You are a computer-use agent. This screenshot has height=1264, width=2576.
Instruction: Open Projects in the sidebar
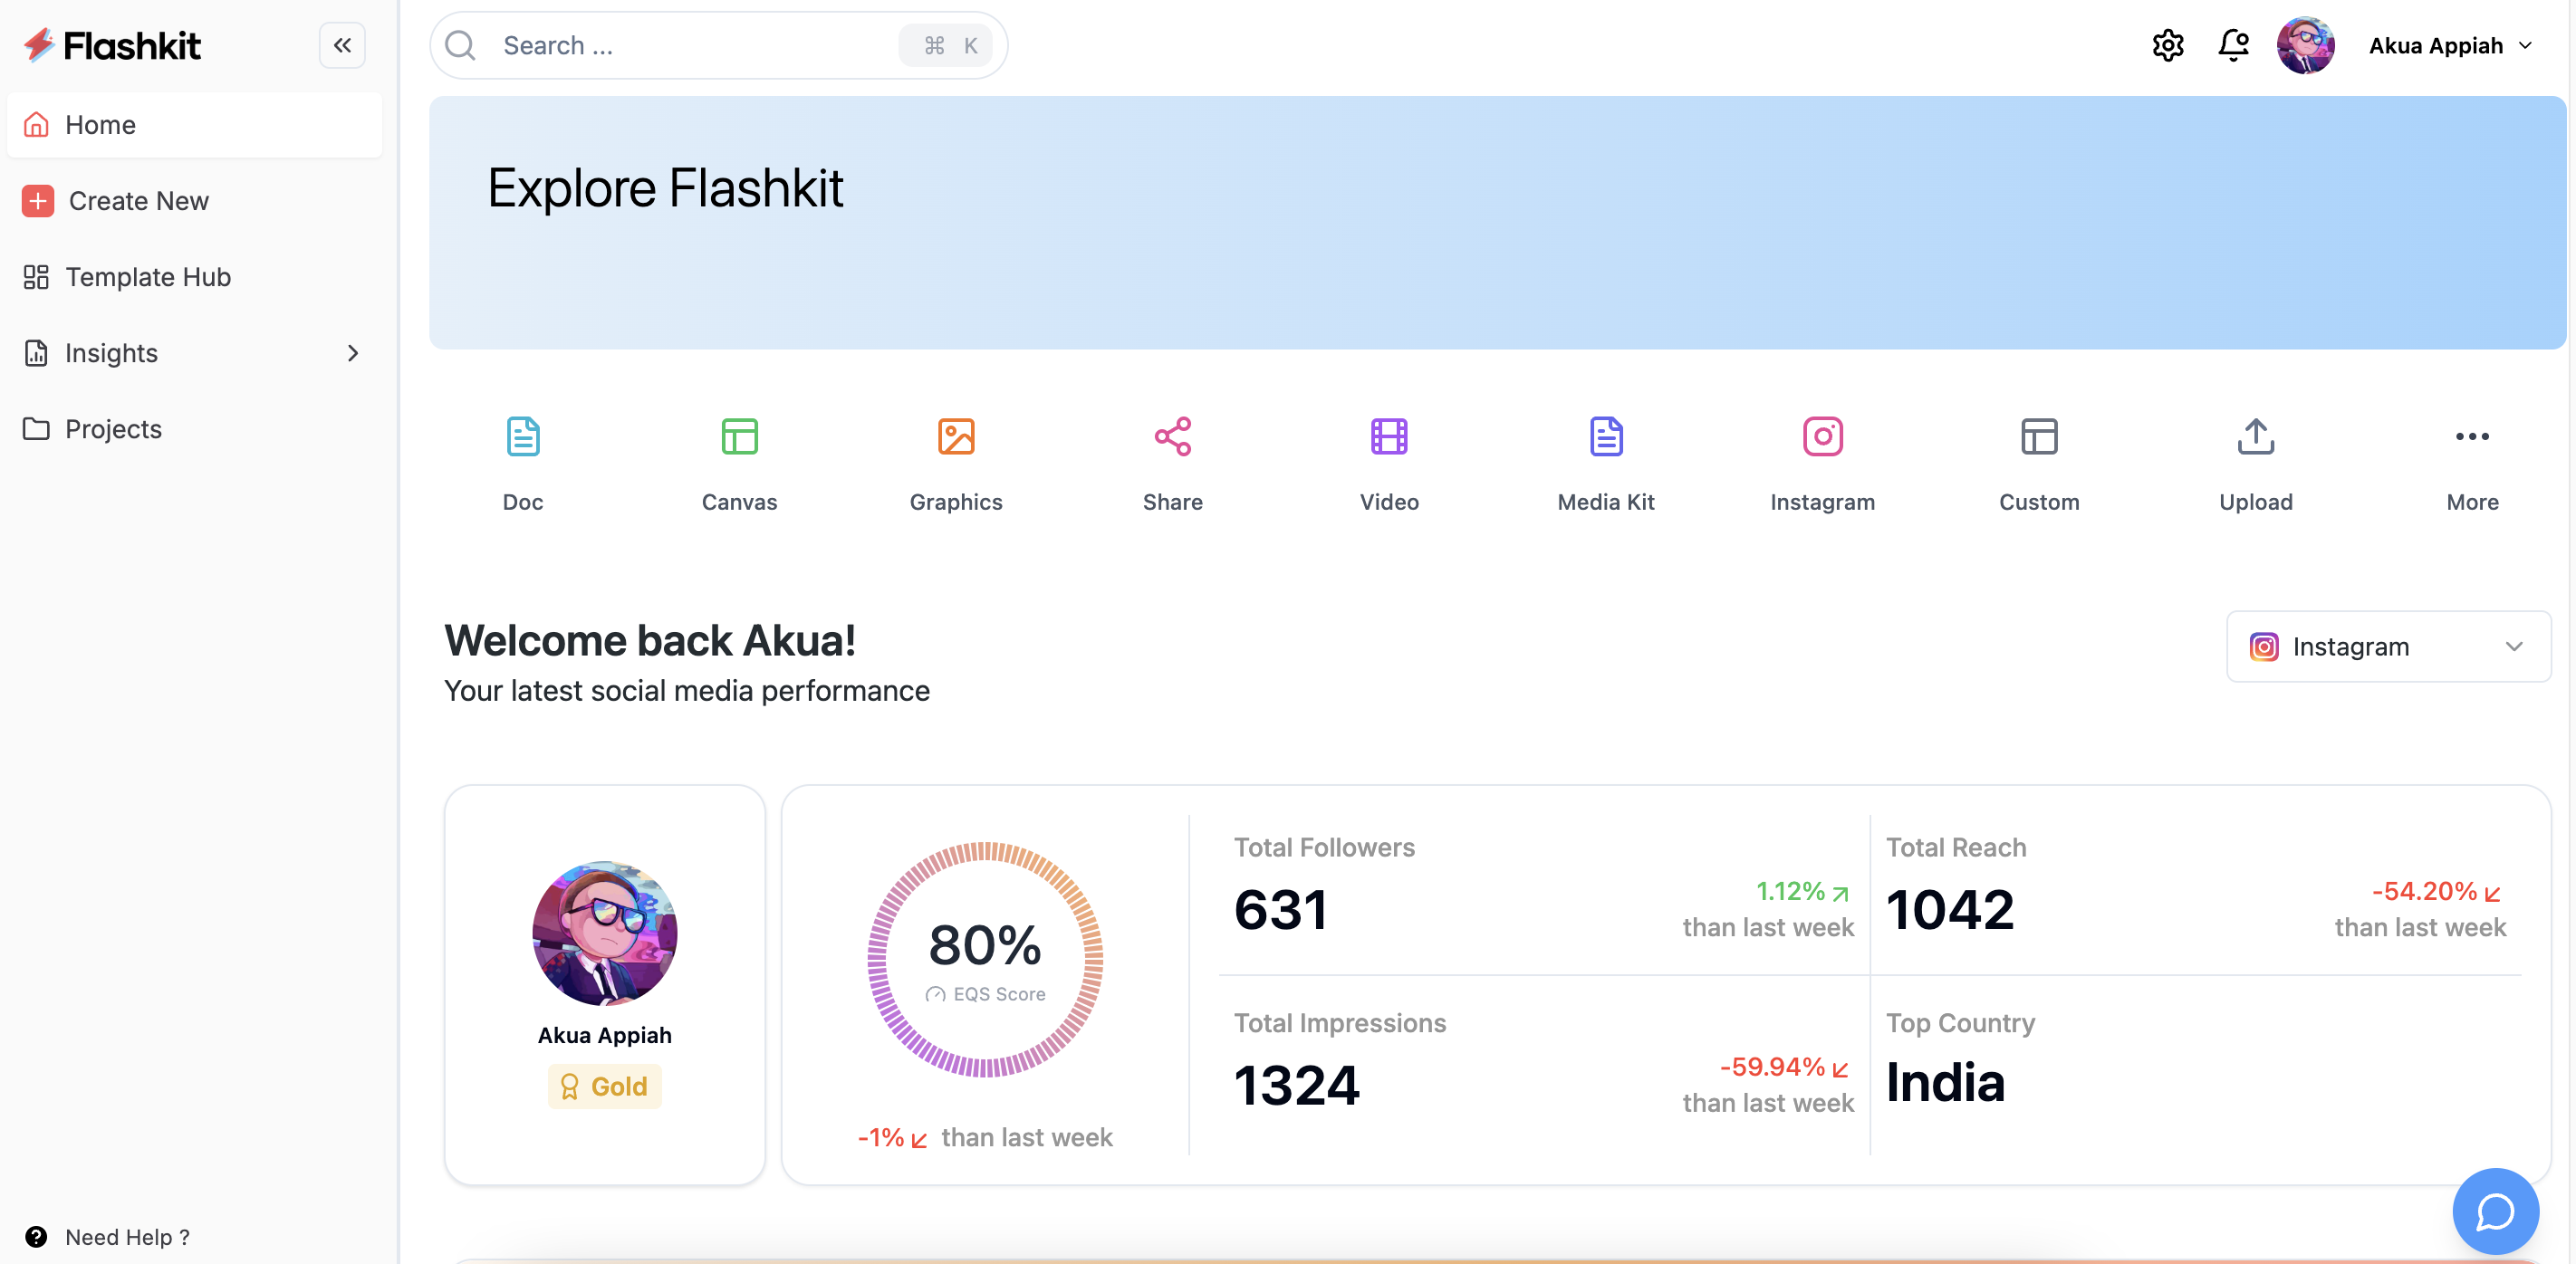coord(194,429)
